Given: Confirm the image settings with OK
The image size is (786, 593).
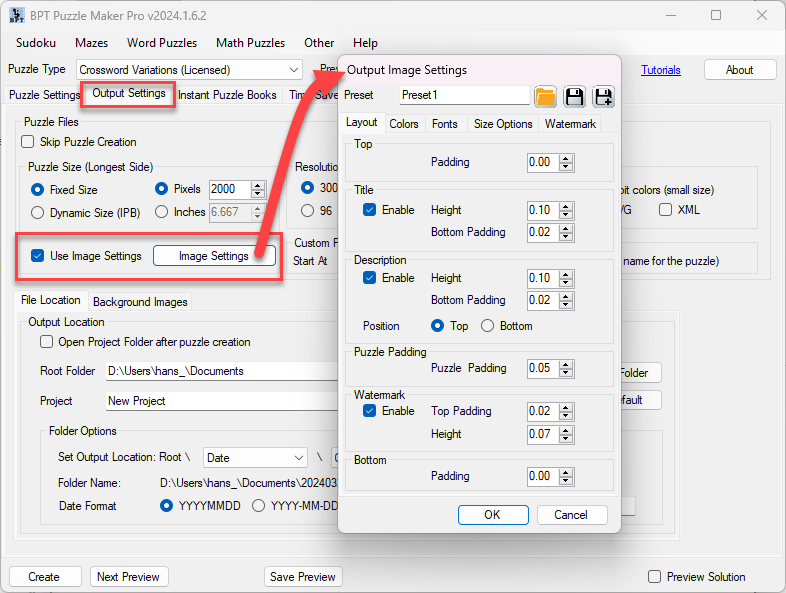Looking at the screenshot, I should (492, 515).
